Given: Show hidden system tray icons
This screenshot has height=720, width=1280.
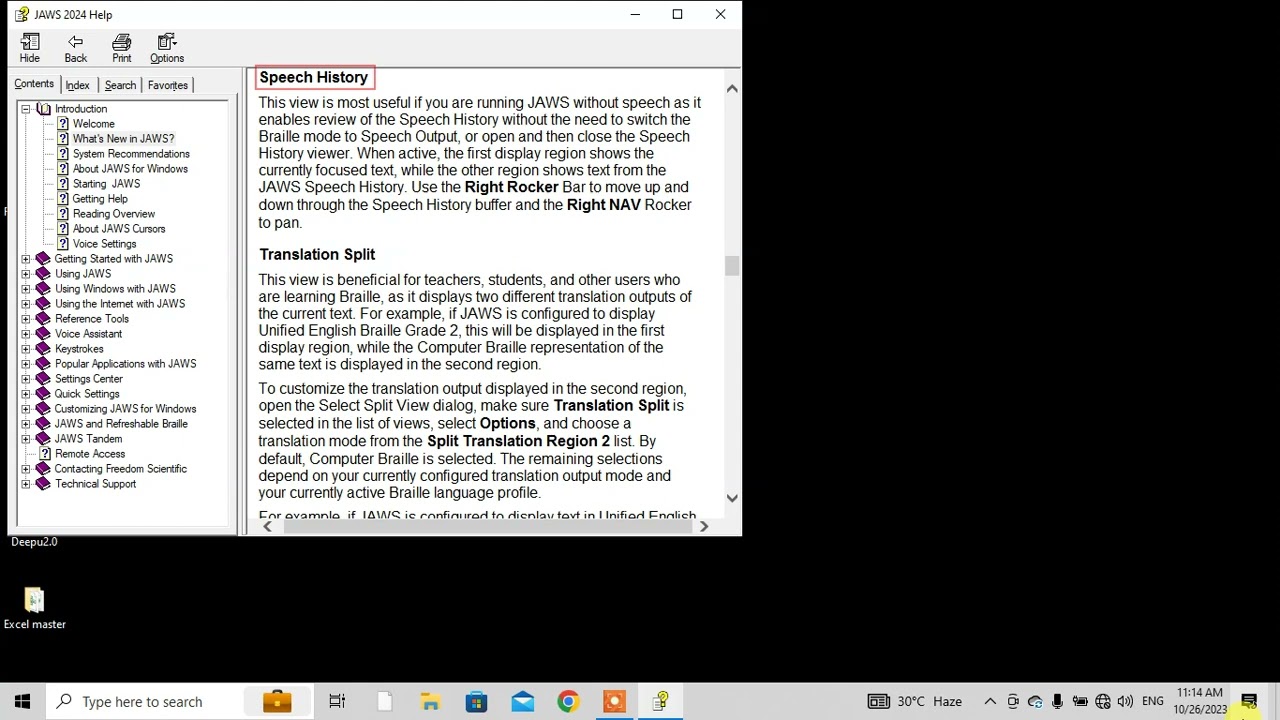Looking at the screenshot, I should pyautogui.click(x=990, y=702).
